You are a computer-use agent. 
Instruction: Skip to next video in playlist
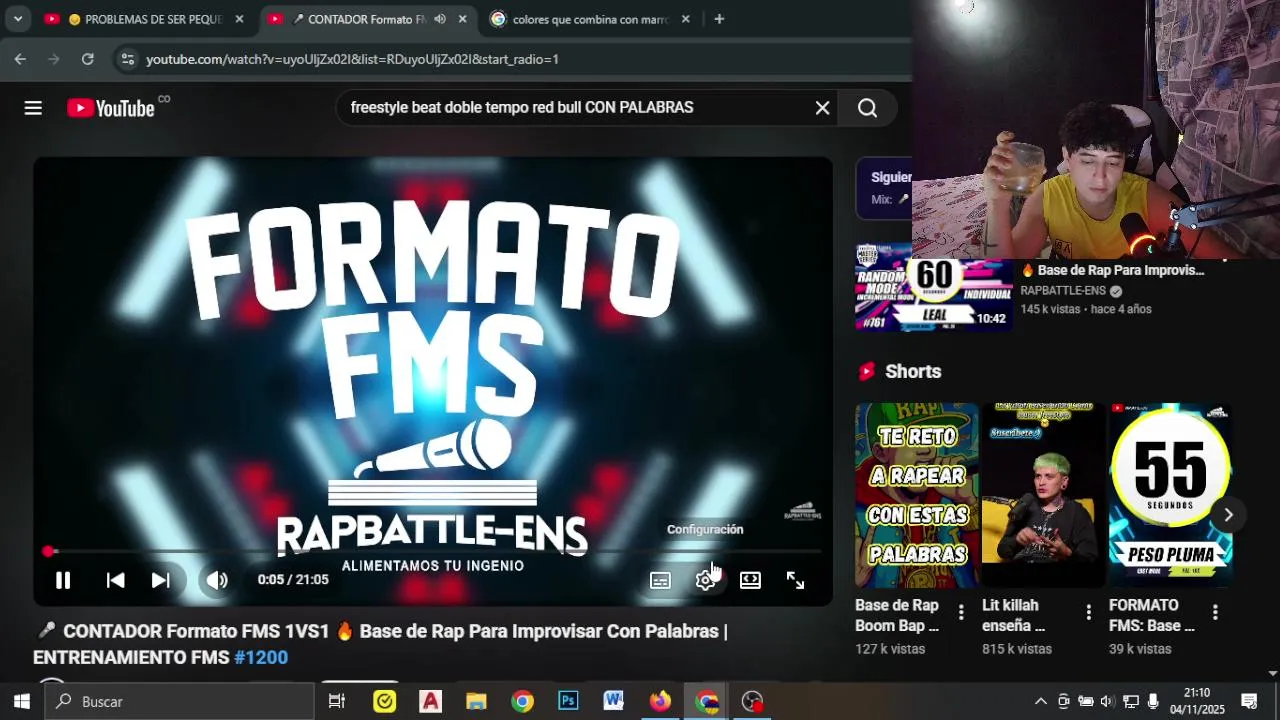click(160, 580)
